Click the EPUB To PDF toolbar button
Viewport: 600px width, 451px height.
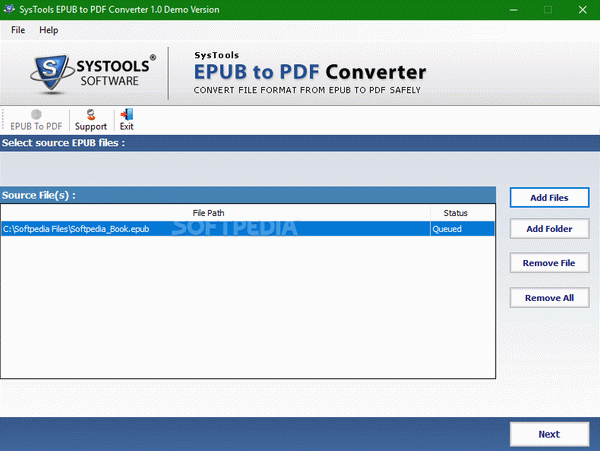(36, 120)
